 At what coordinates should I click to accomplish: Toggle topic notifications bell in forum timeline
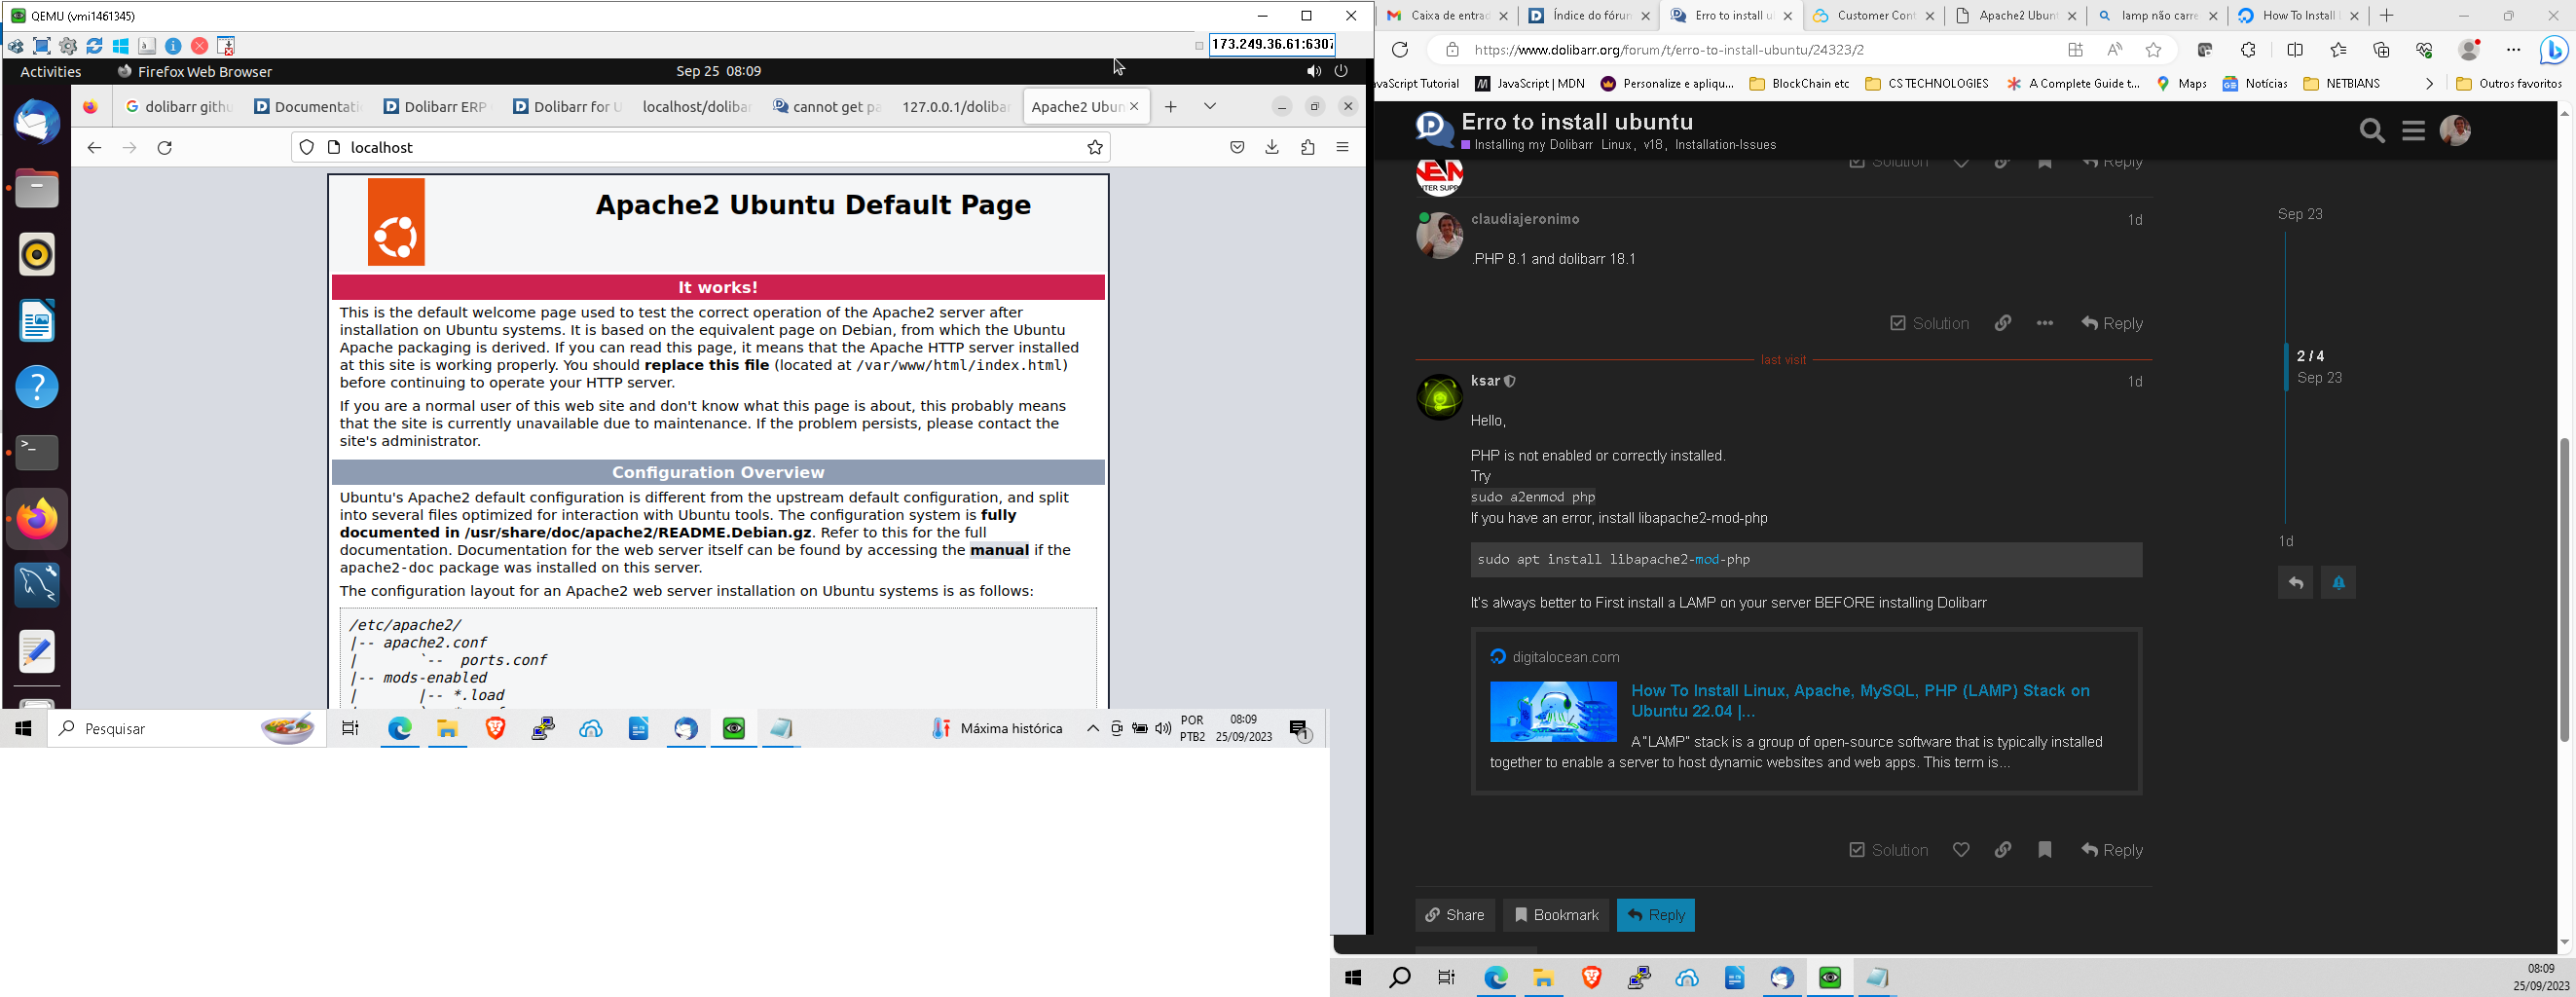click(2338, 583)
